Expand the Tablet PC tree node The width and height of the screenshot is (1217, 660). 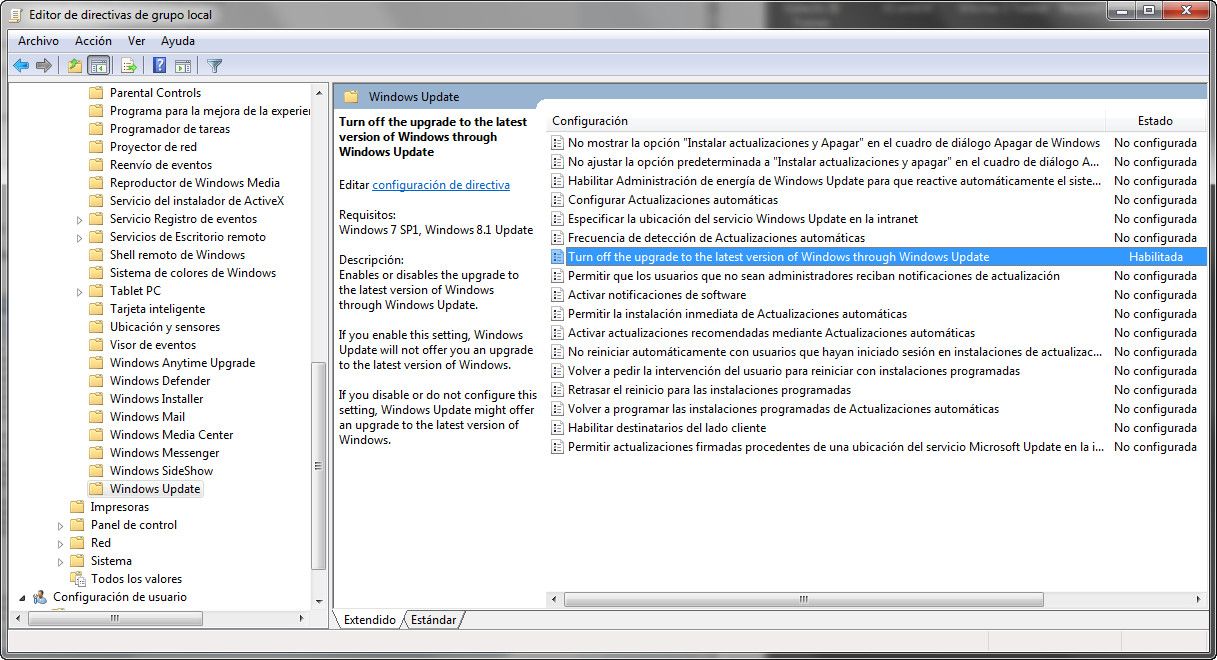[x=79, y=291]
